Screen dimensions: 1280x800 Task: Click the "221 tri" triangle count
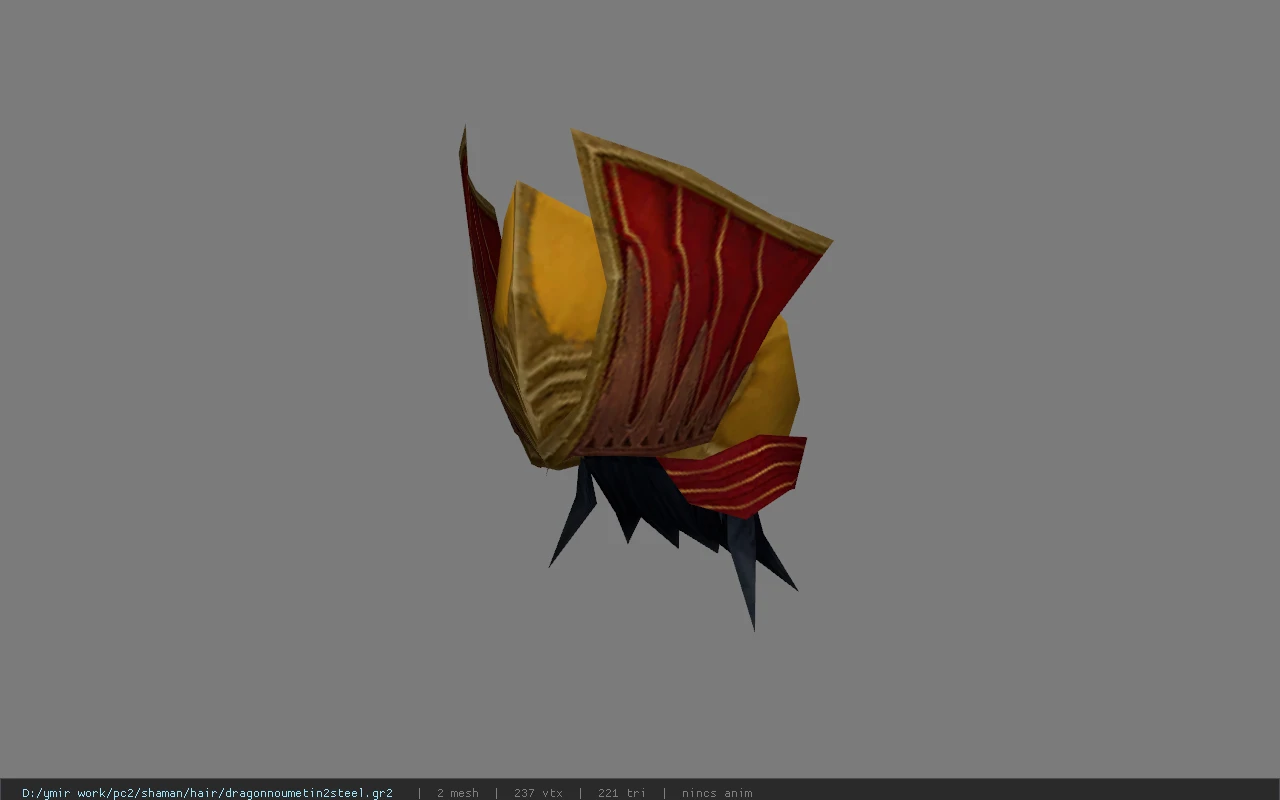point(622,793)
